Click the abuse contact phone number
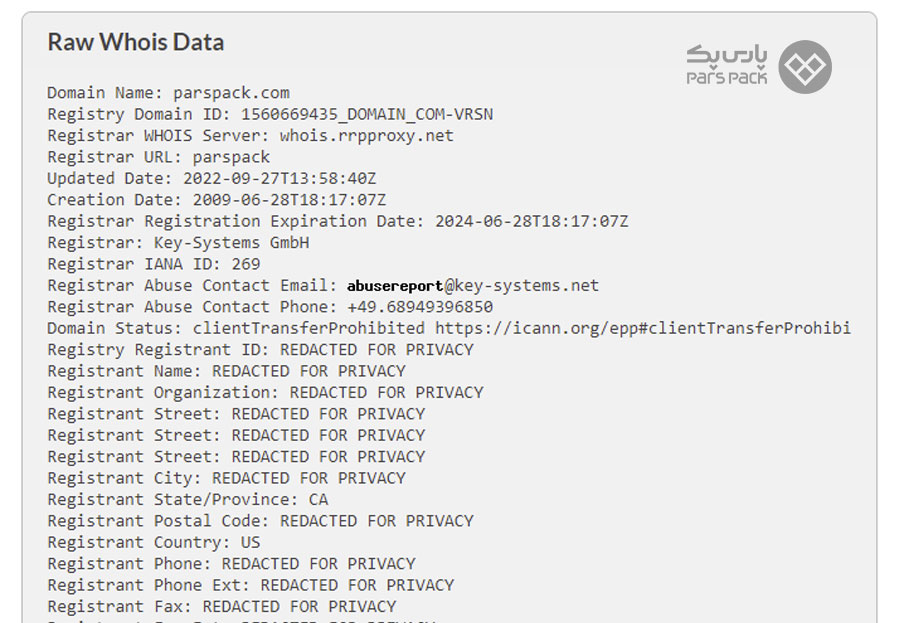 420,307
